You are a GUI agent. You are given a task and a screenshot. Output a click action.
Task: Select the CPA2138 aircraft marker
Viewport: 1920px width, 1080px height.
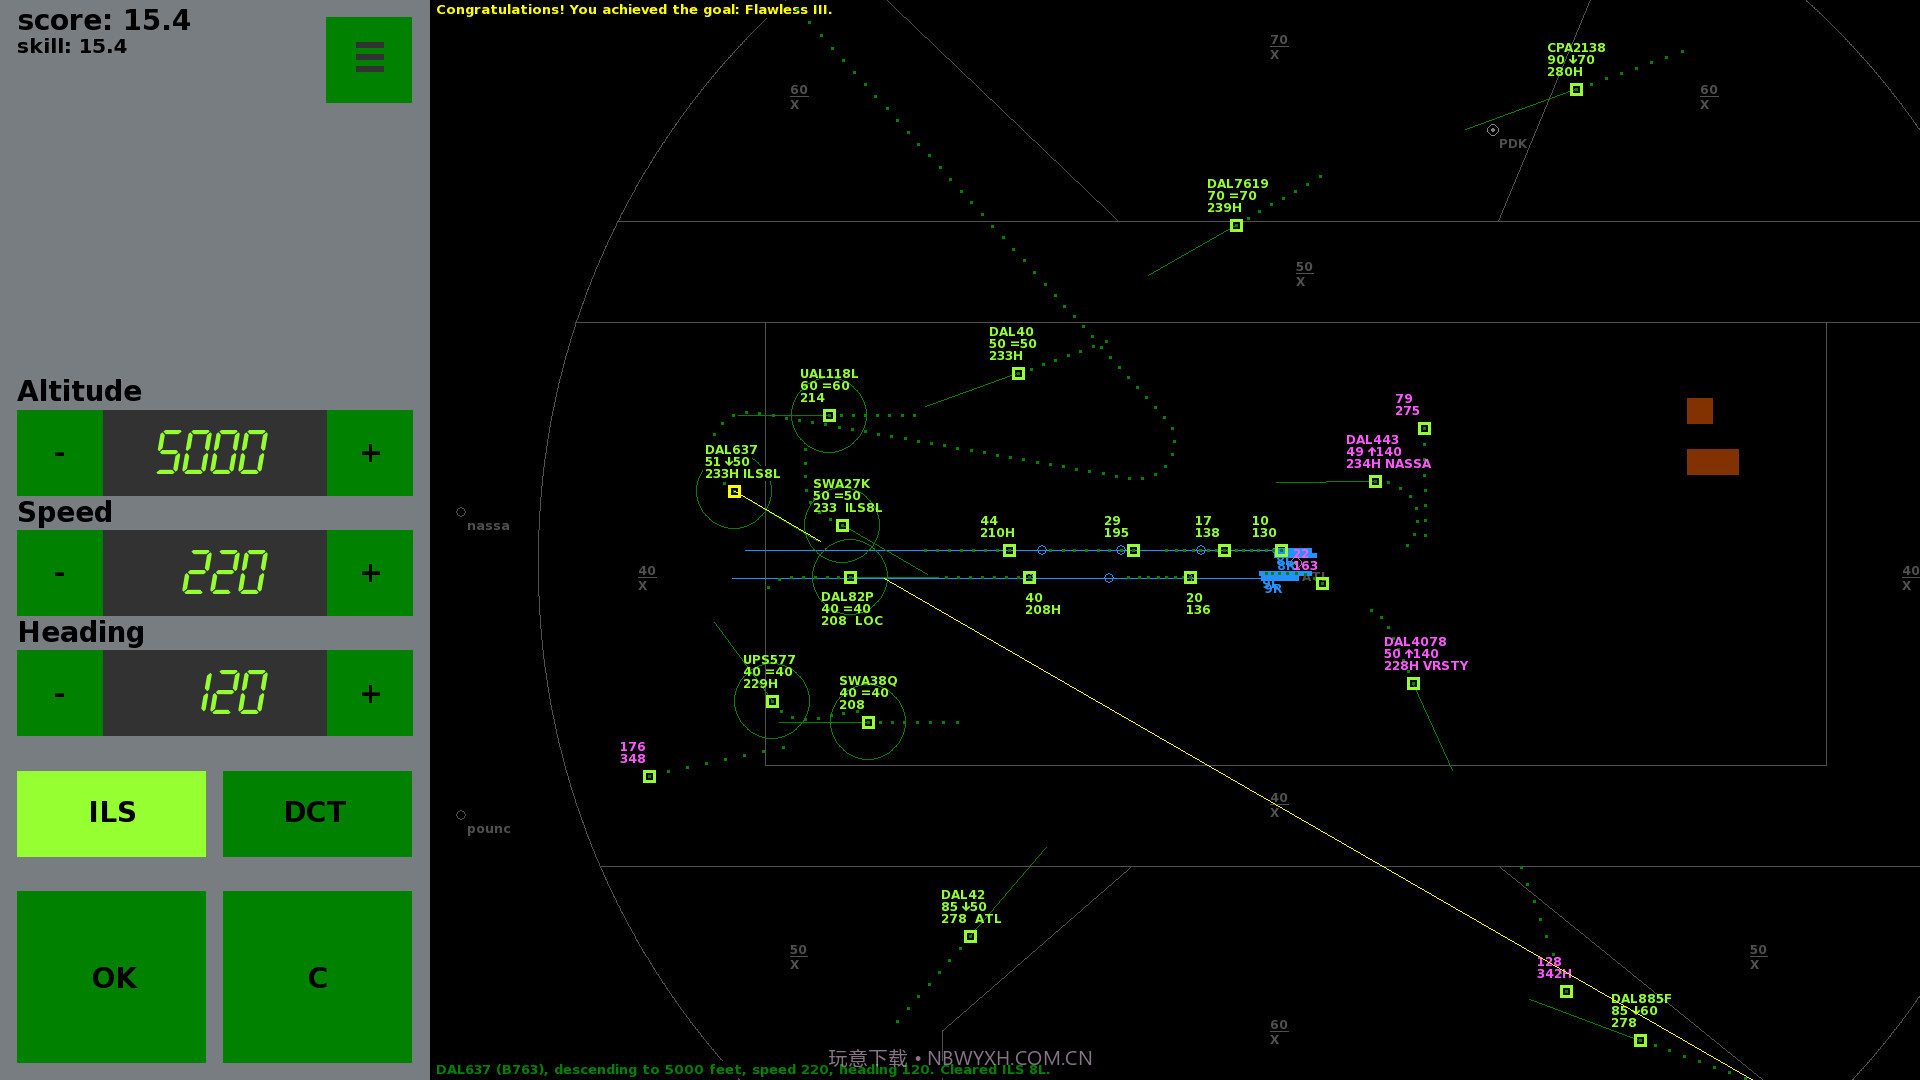pos(1576,90)
